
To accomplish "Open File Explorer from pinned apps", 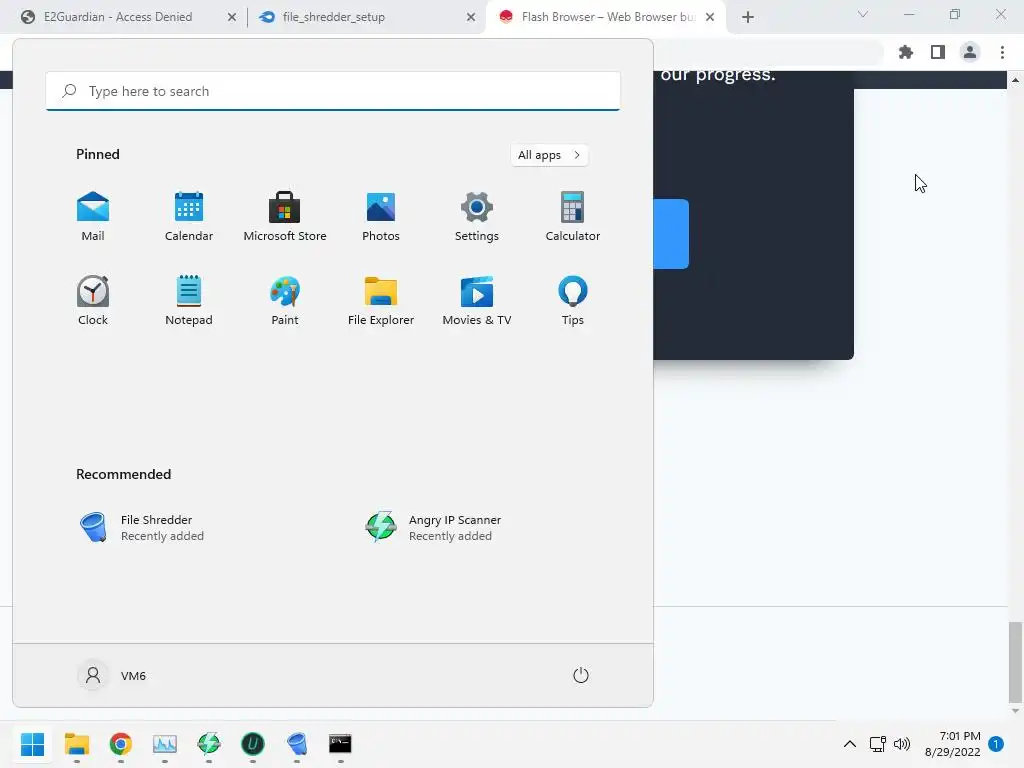I will pos(381,300).
